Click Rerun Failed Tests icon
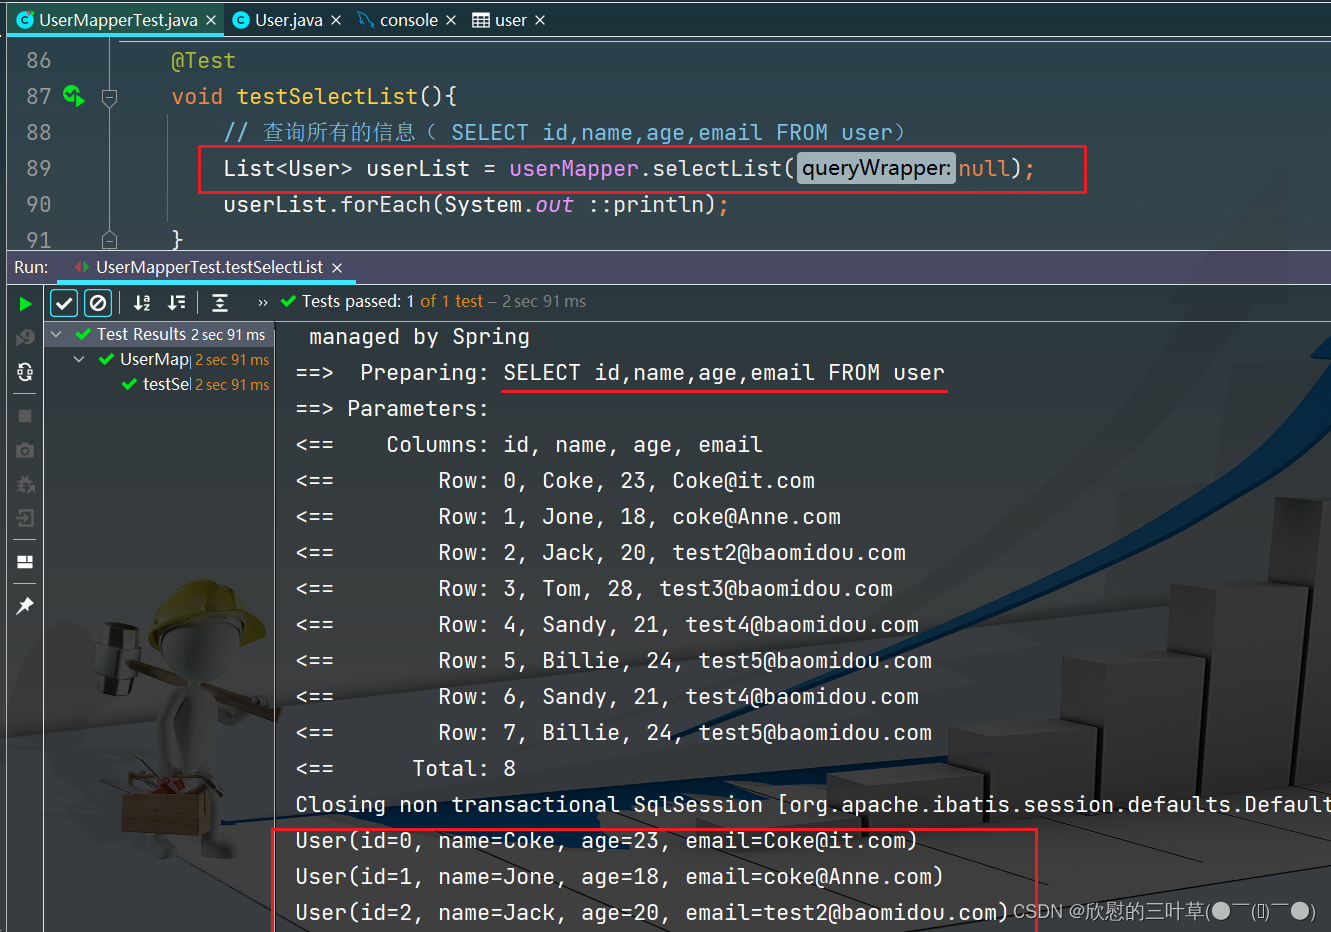Viewport: 1331px width, 932px height. click(25, 338)
